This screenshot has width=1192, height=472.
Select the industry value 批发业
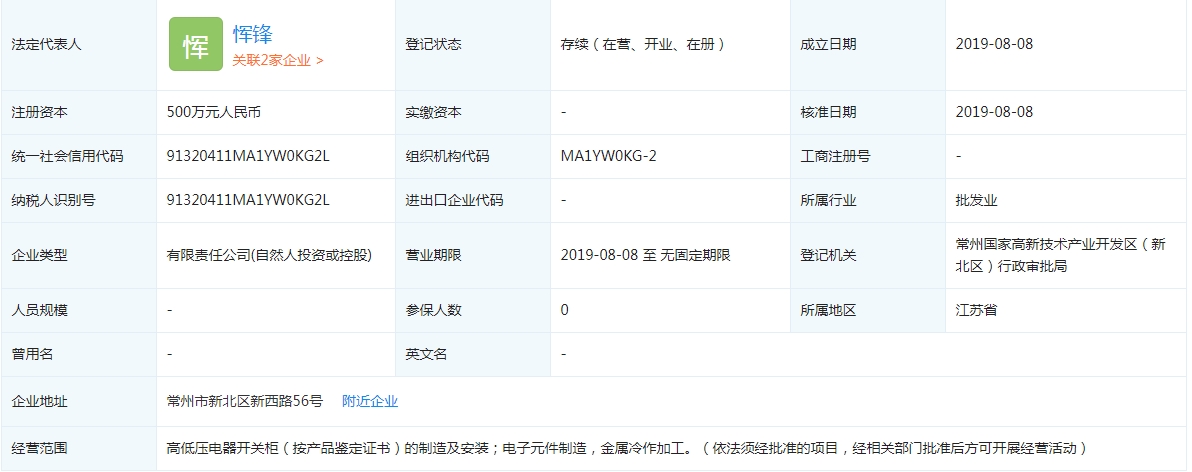976,200
